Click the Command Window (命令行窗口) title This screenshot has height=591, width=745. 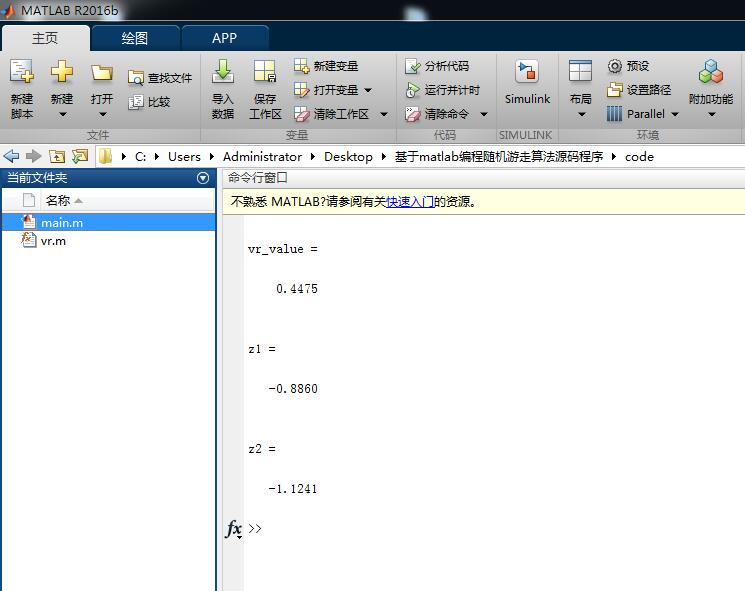pos(258,178)
